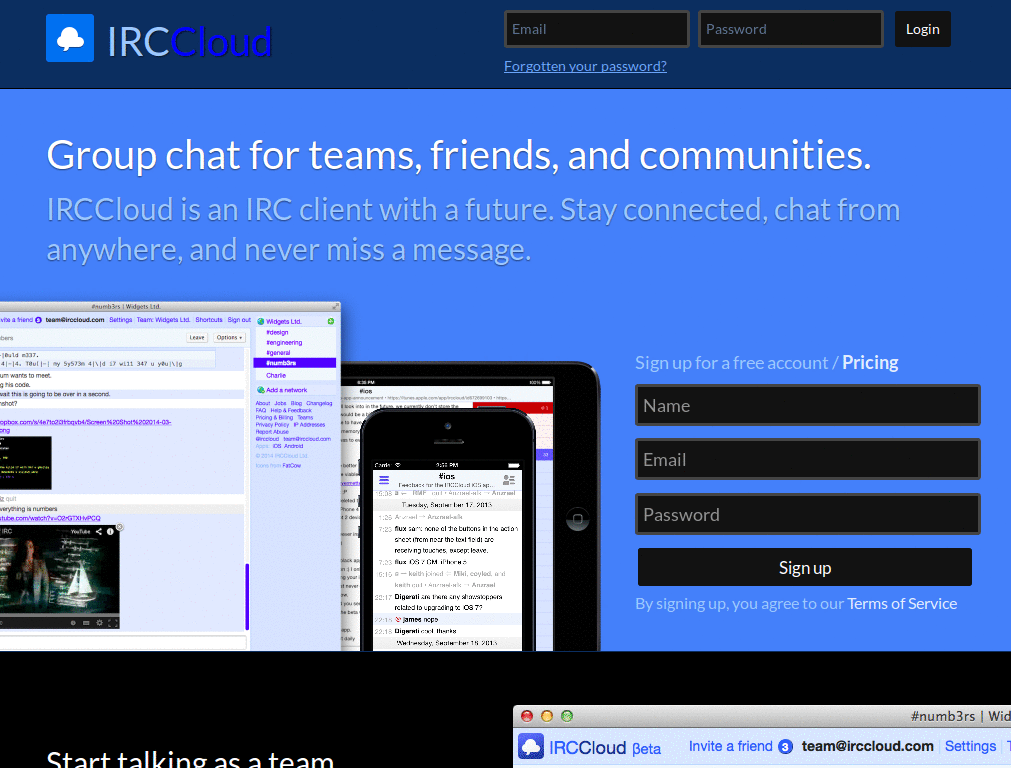Open the Pricing link
The width and height of the screenshot is (1024, 768).
[x=870, y=362]
